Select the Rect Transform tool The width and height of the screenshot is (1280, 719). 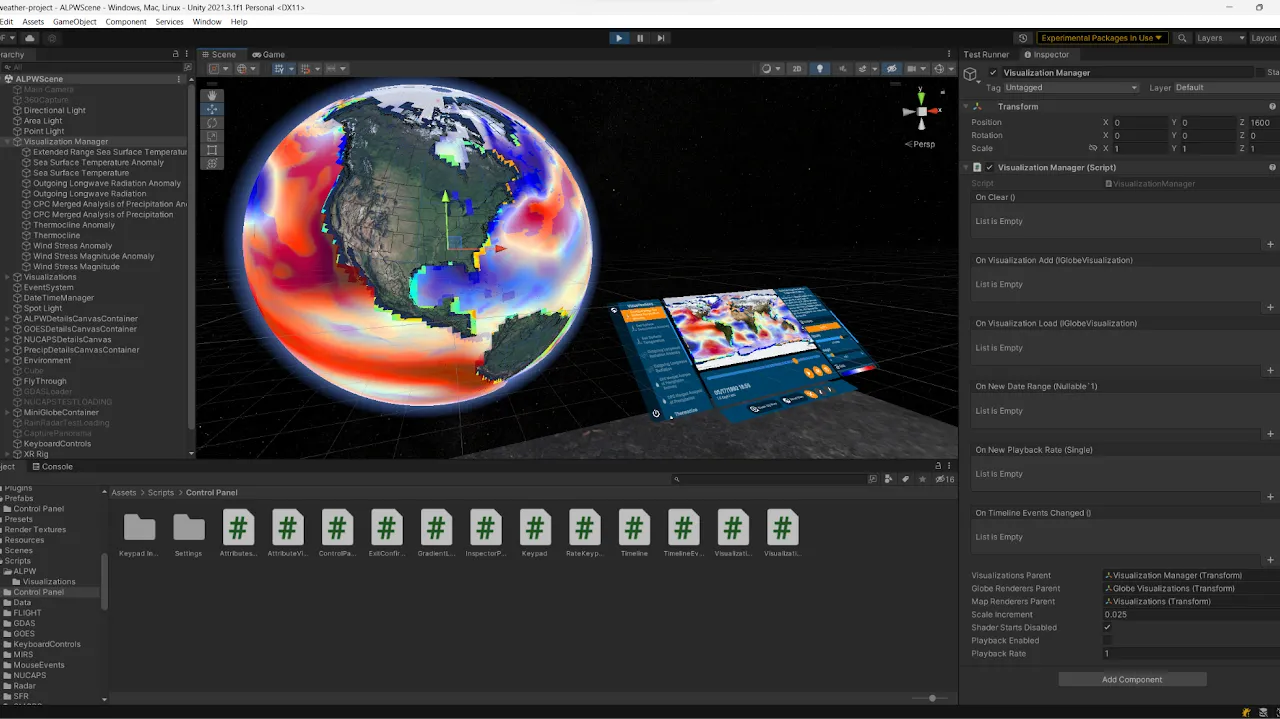pyautogui.click(x=212, y=150)
